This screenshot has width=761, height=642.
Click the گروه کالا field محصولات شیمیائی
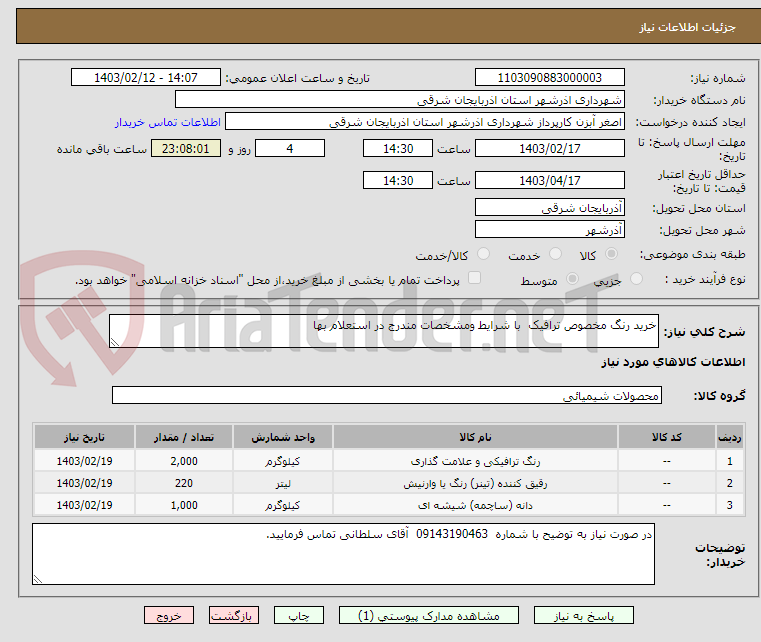[x=387, y=395]
